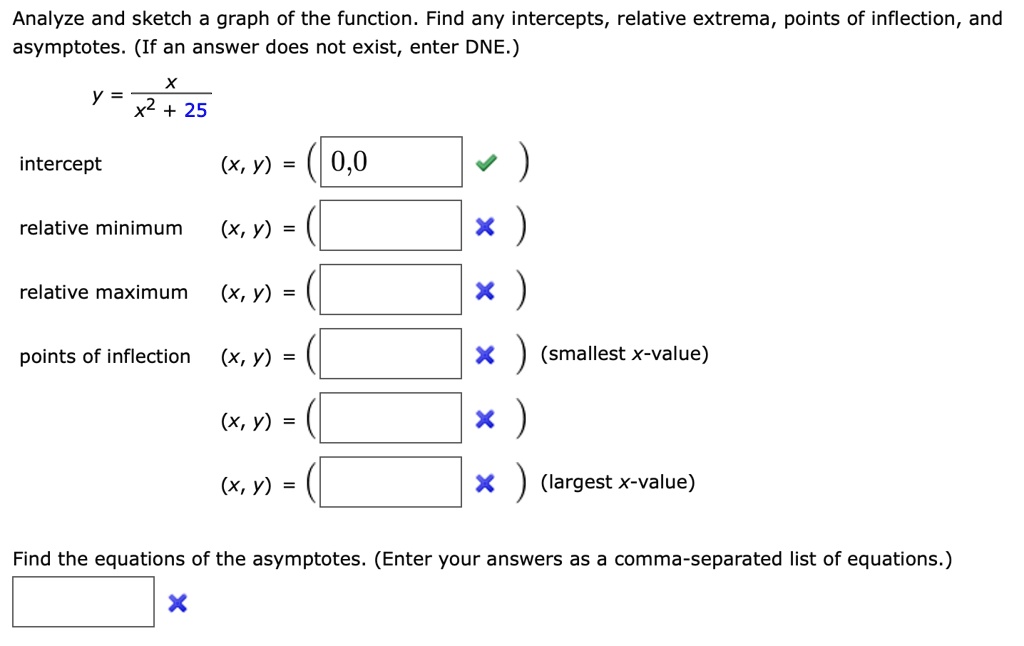Select the function expression y equals x over x squared plus 25
Screen dimensions: 1024x646
[x=152, y=97]
